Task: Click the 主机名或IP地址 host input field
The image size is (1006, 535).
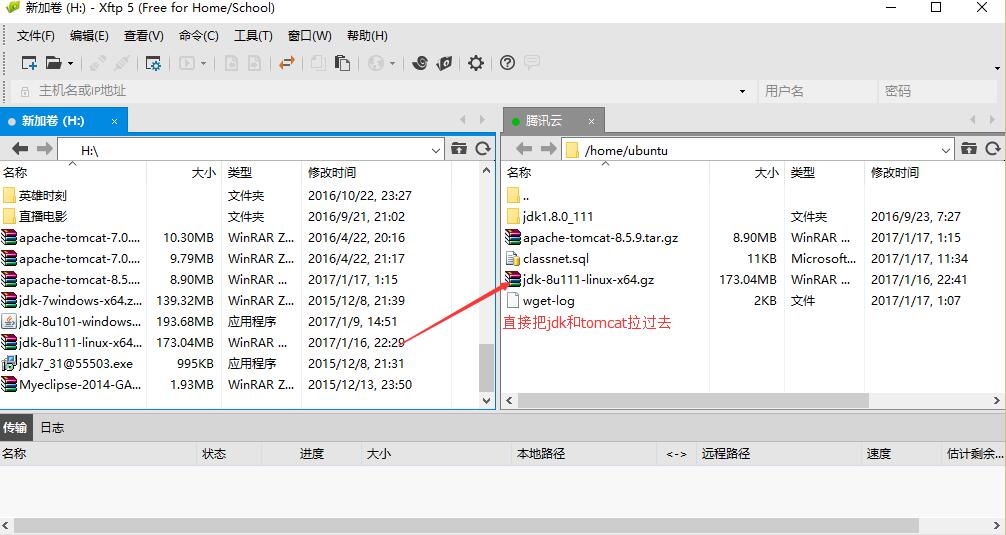Action: [x=385, y=91]
